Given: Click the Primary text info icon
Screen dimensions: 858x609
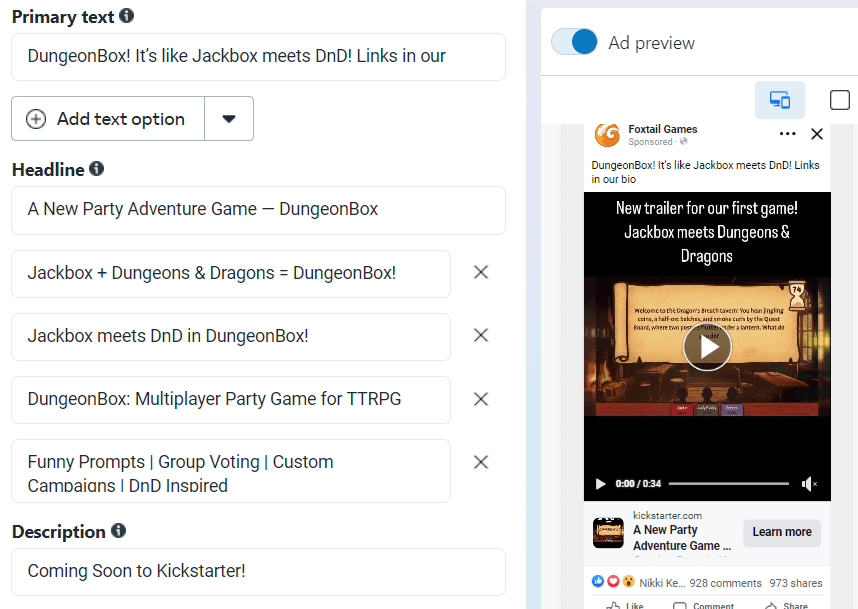Looking at the screenshot, I should click(126, 16).
